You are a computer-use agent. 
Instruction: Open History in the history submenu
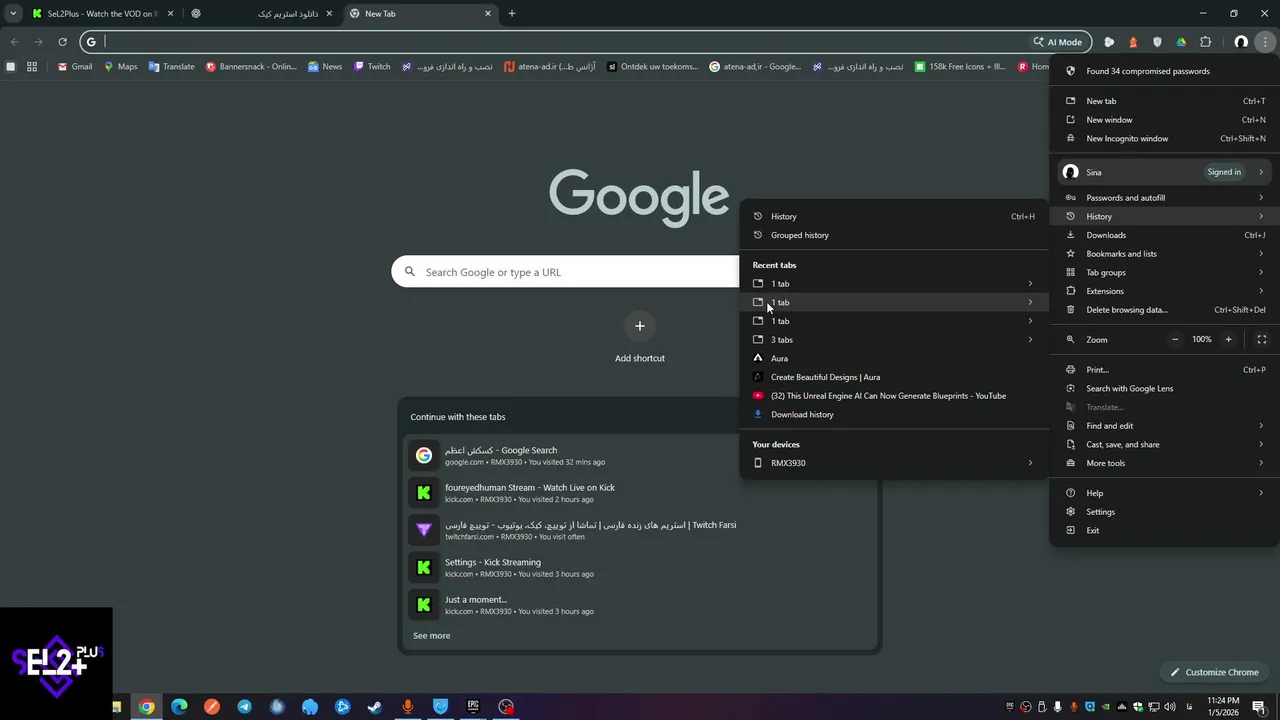(x=893, y=216)
